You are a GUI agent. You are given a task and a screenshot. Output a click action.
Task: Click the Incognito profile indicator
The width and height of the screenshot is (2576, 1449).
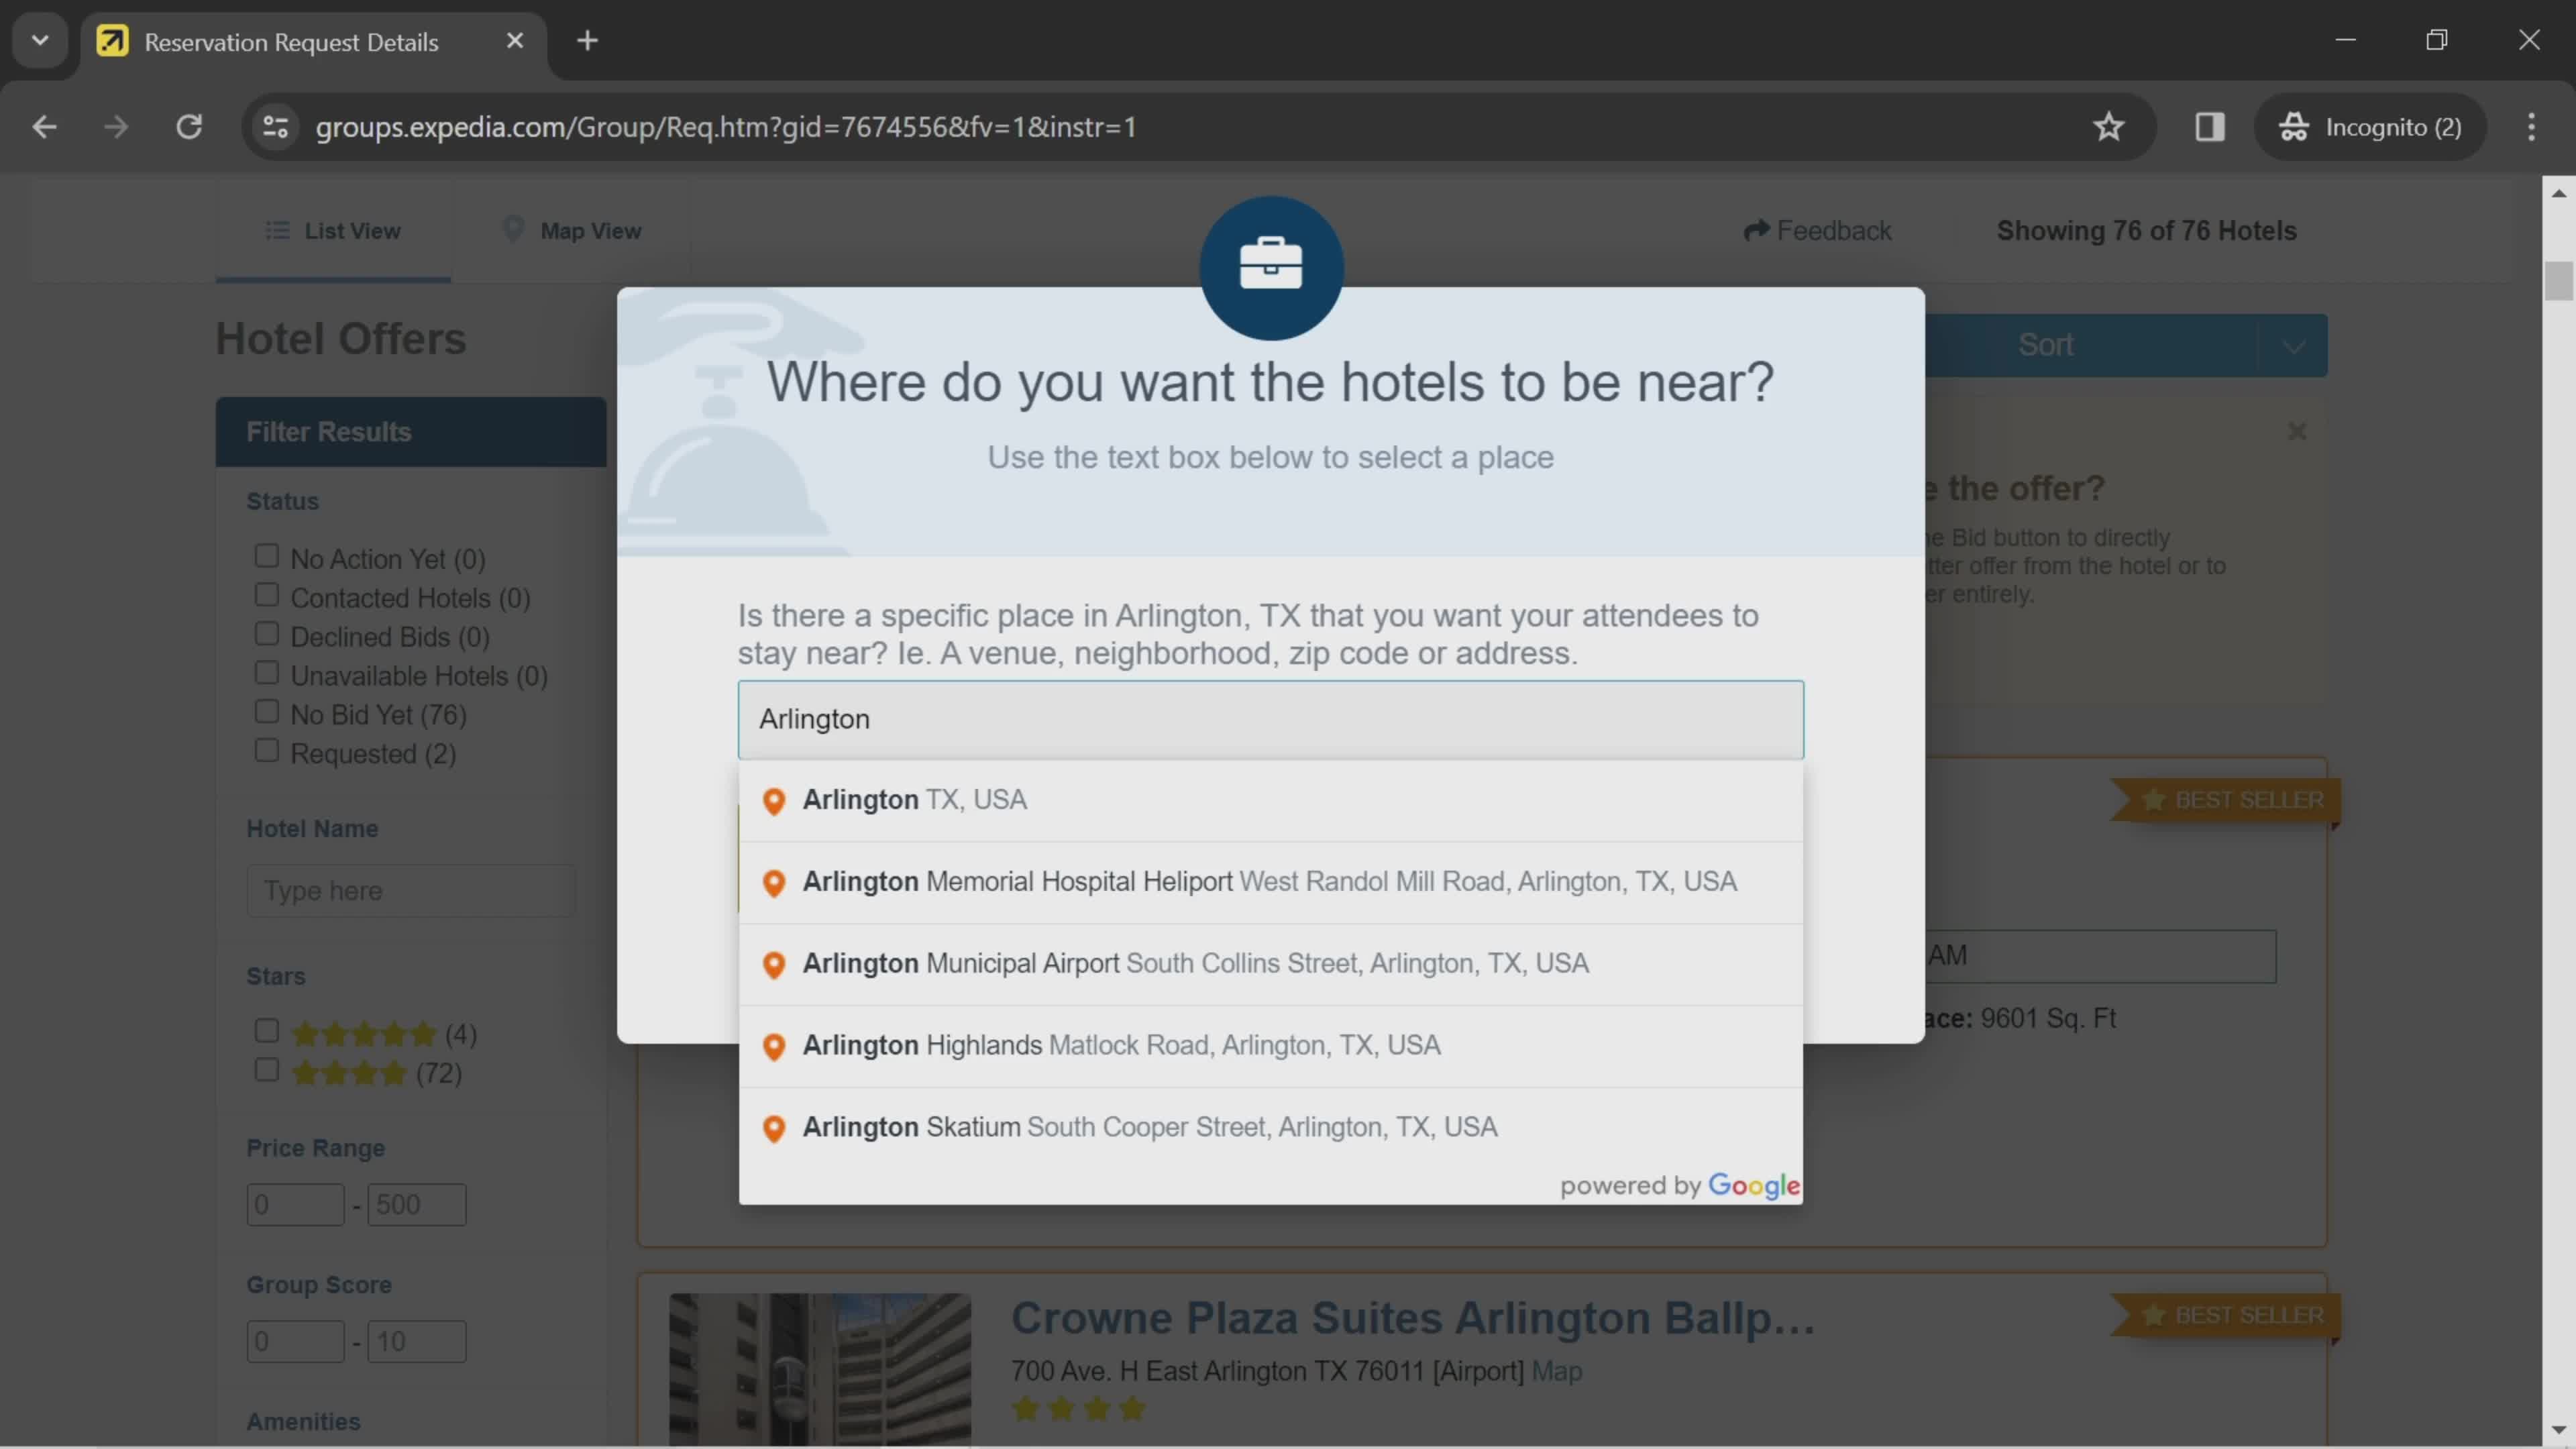click(x=2370, y=127)
